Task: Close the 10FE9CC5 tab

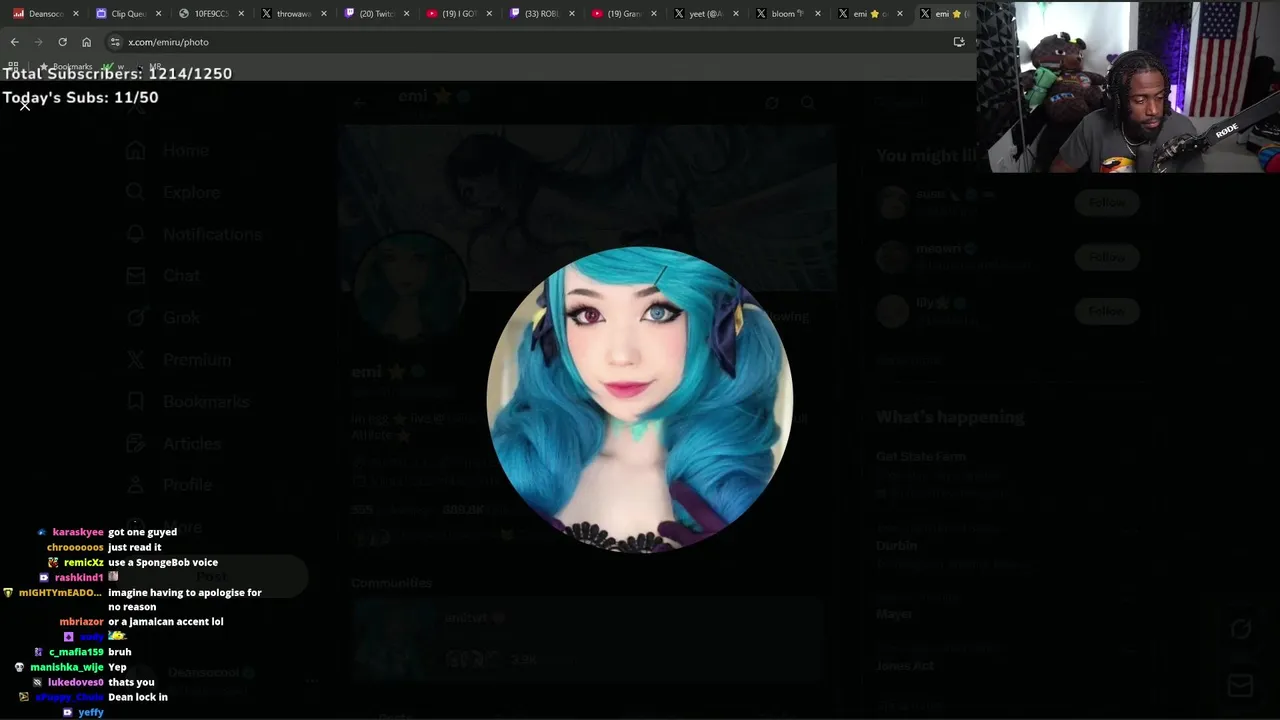Action: point(241,14)
